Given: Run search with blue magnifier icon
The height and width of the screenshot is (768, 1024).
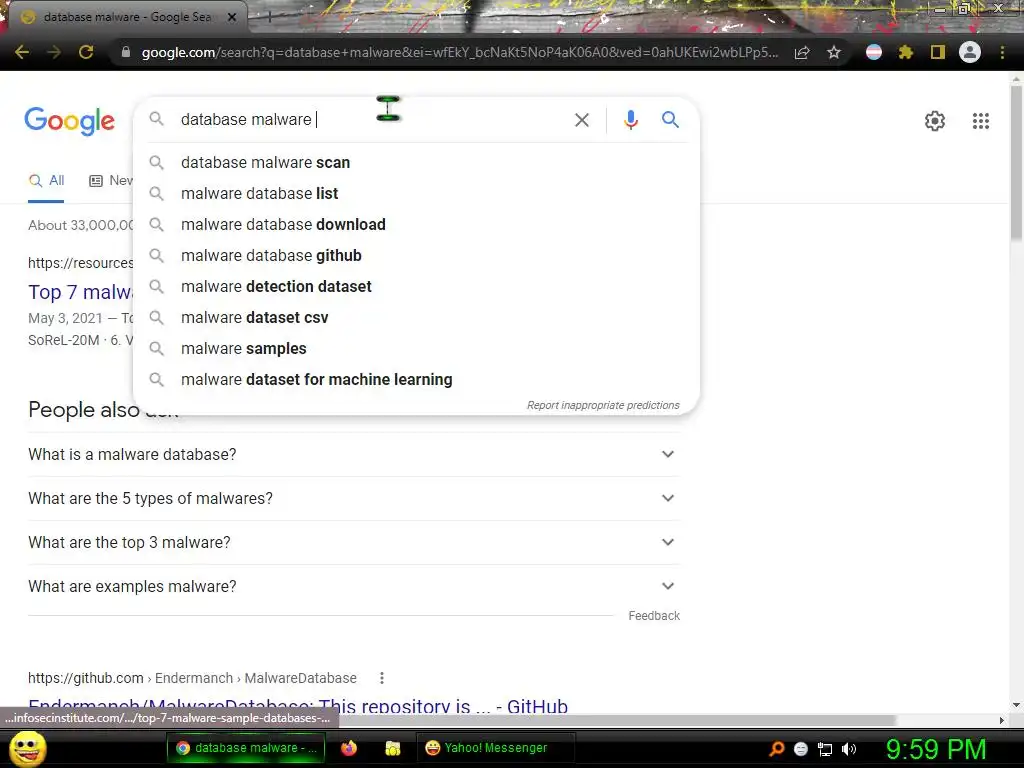Looking at the screenshot, I should pos(670,120).
